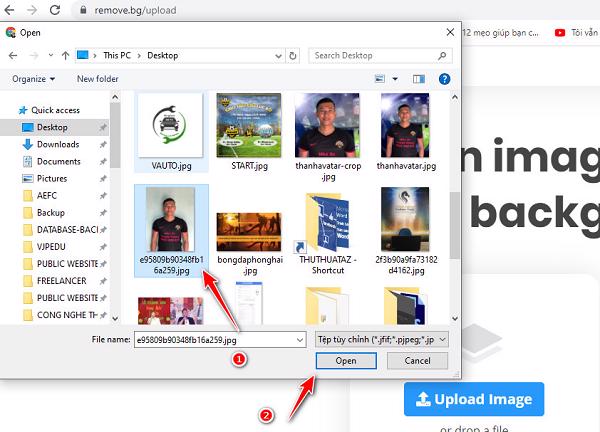Expand the file type filter dropdown
This screenshot has height=432, width=600.
click(x=442, y=339)
